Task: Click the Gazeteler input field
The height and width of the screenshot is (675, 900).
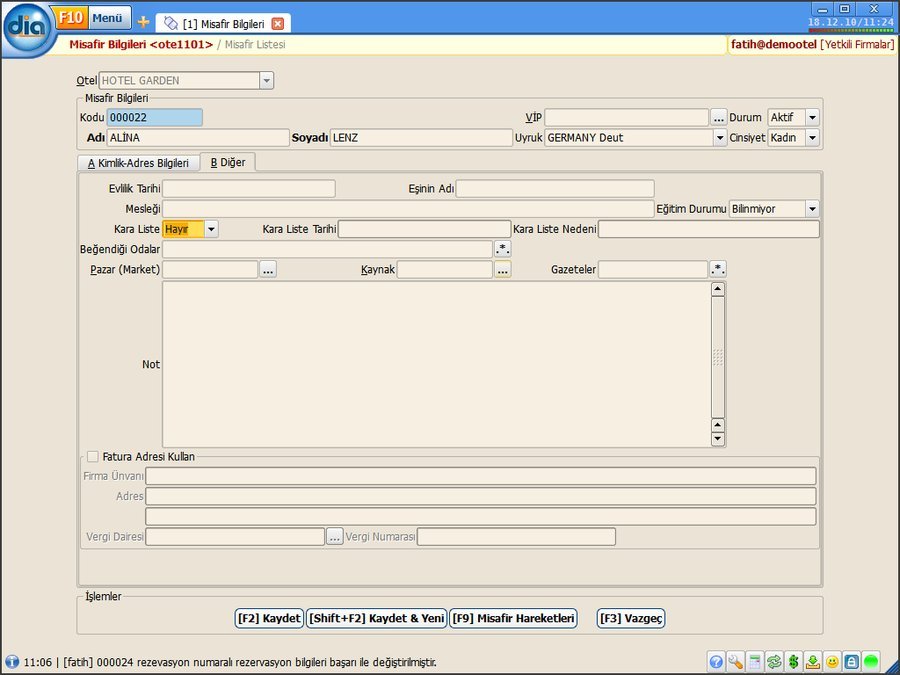Action: pyautogui.click(x=653, y=269)
